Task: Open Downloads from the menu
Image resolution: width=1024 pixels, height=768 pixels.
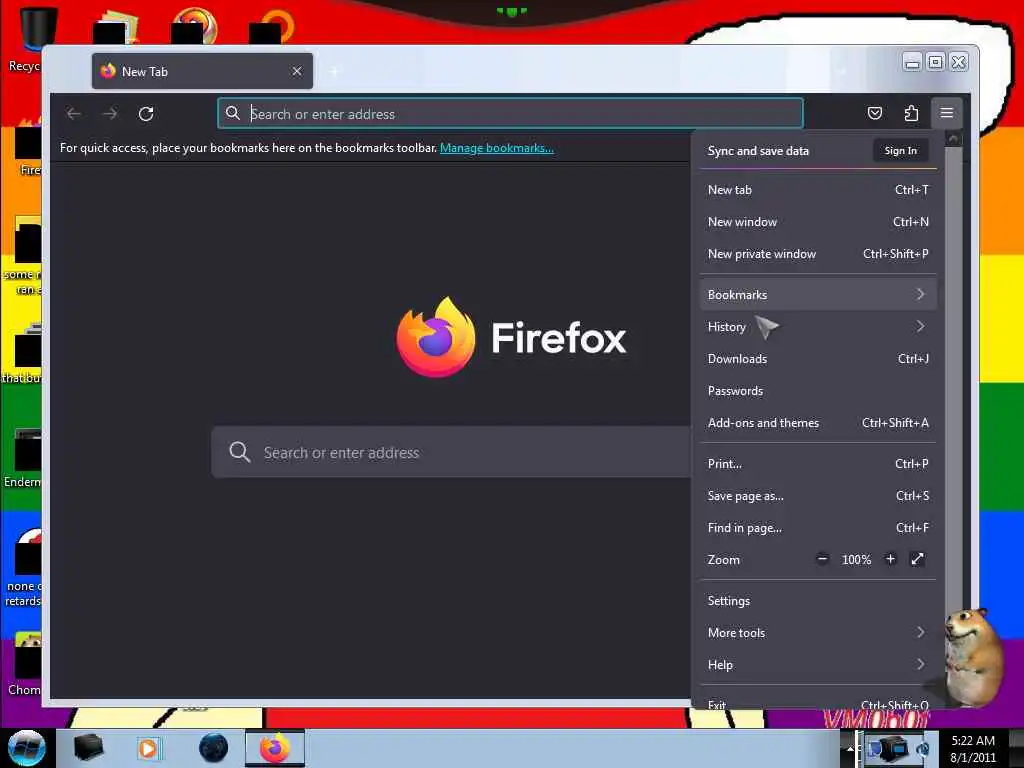Action: coord(818,359)
